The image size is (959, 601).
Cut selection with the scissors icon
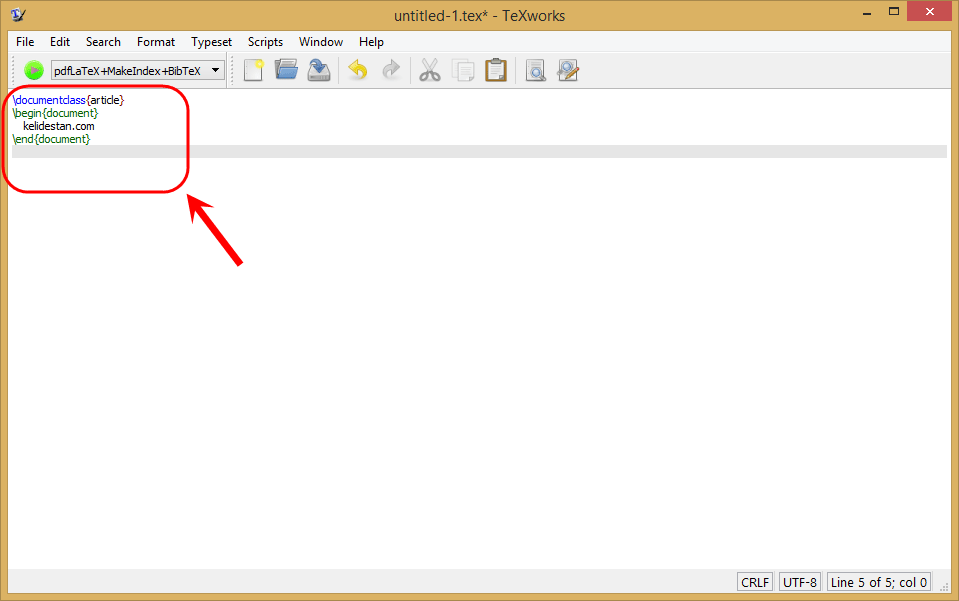(430, 70)
